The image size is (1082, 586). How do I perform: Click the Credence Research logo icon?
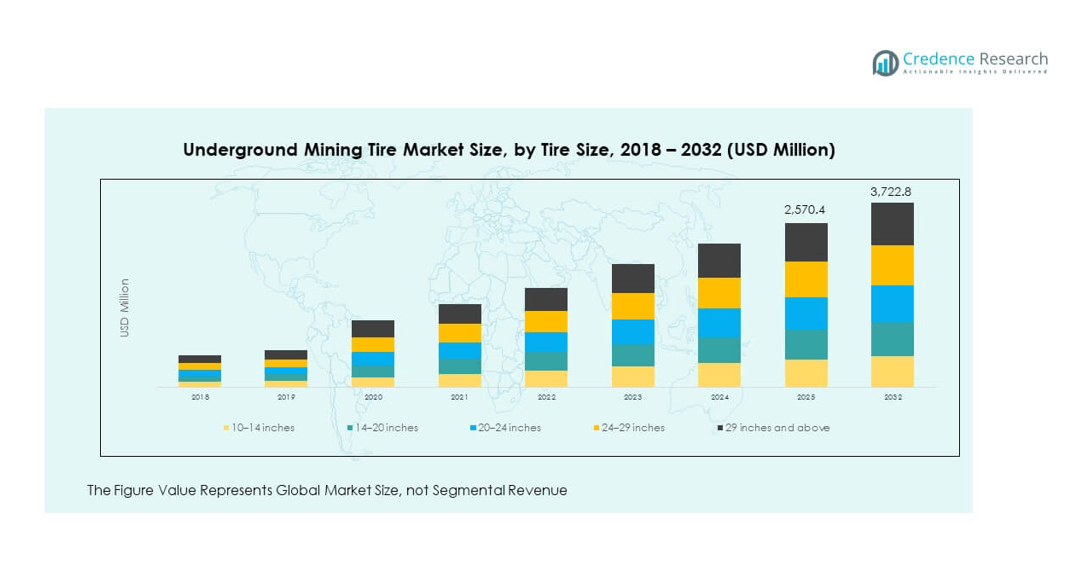click(x=885, y=63)
